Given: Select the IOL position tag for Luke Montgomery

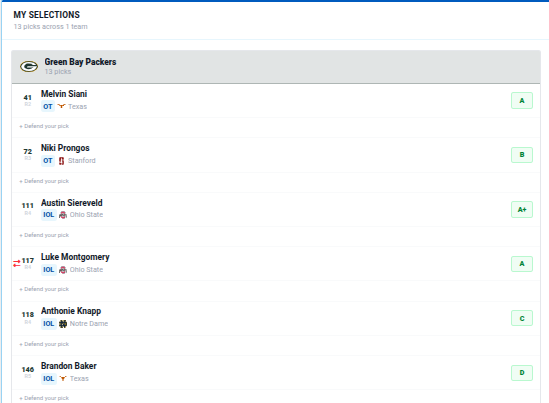Looking at the screenshot, I should pos(49,270).
